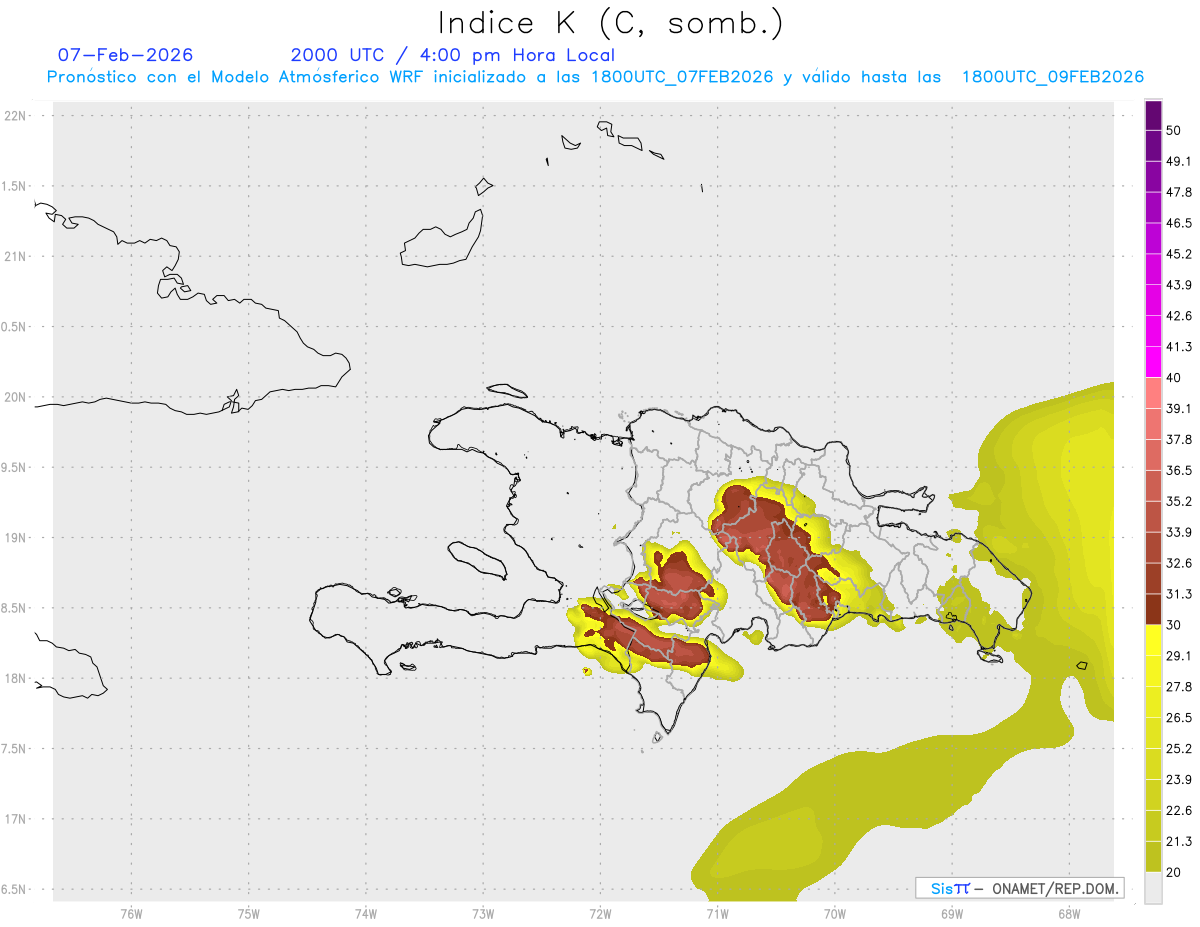Click the "22N" latitude axis label
This screenshot has height=927, width=1200.
15,116
